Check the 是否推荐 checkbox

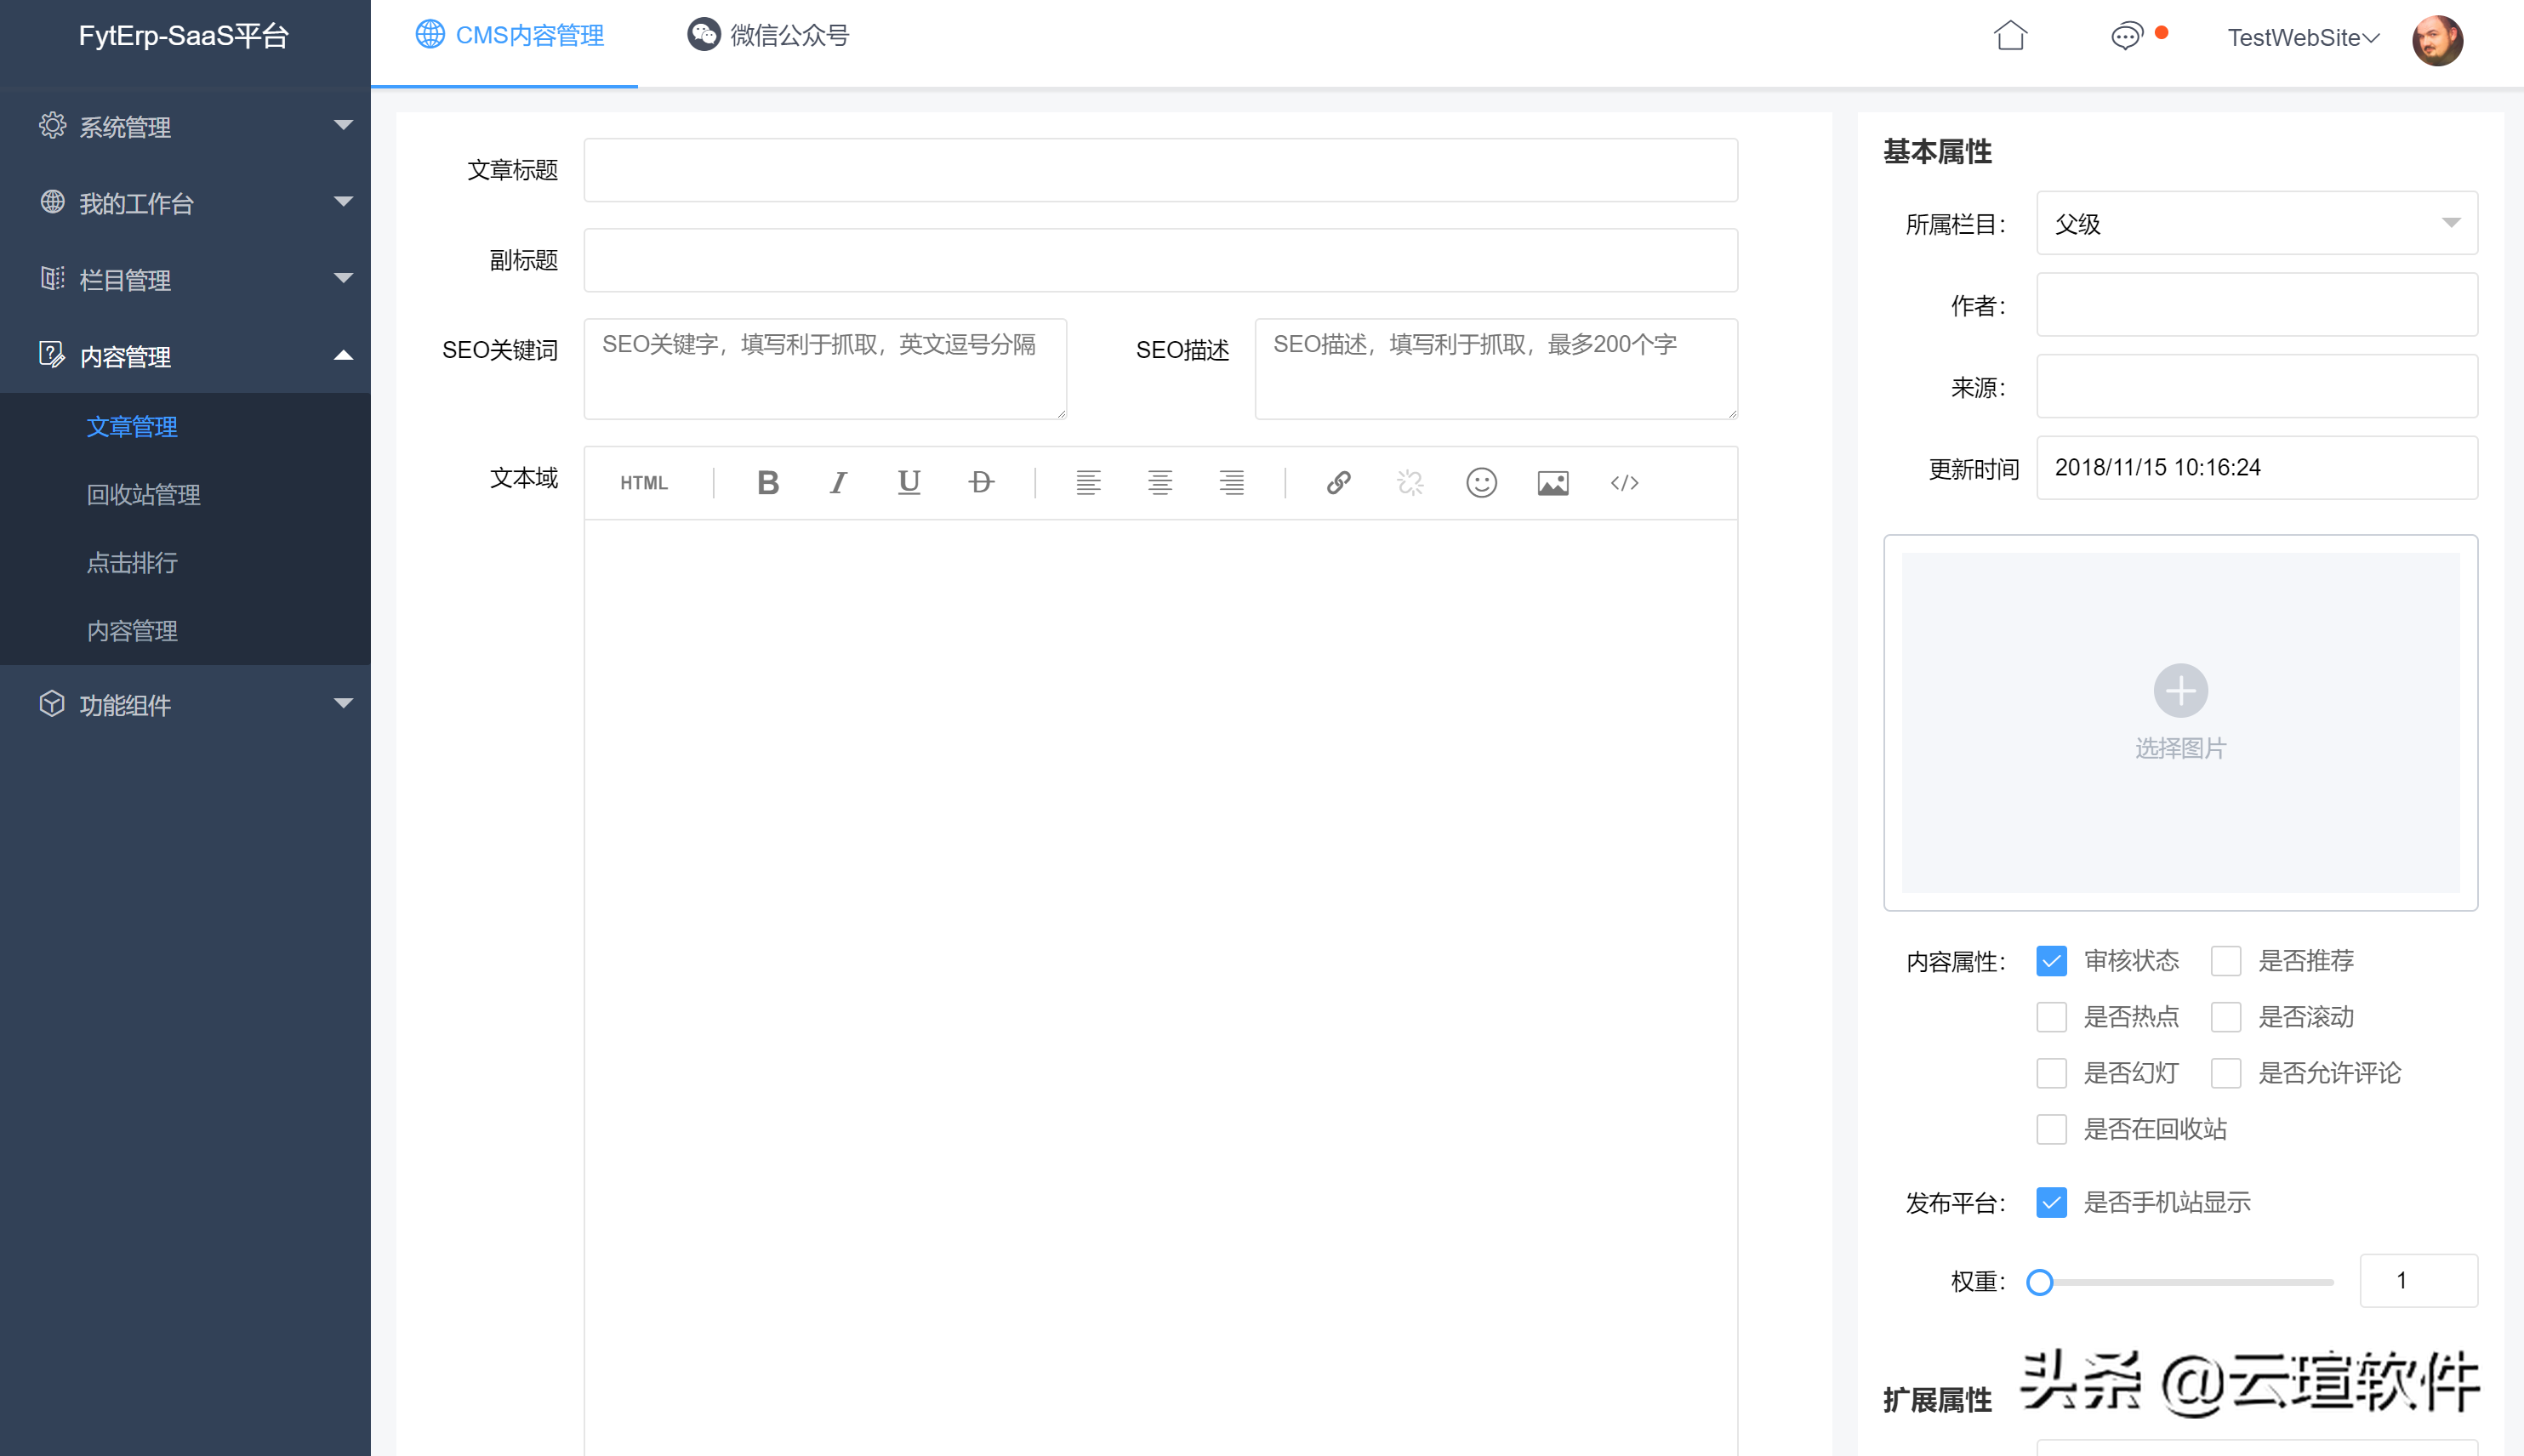pyautogui.click(x=2226, y=961)
